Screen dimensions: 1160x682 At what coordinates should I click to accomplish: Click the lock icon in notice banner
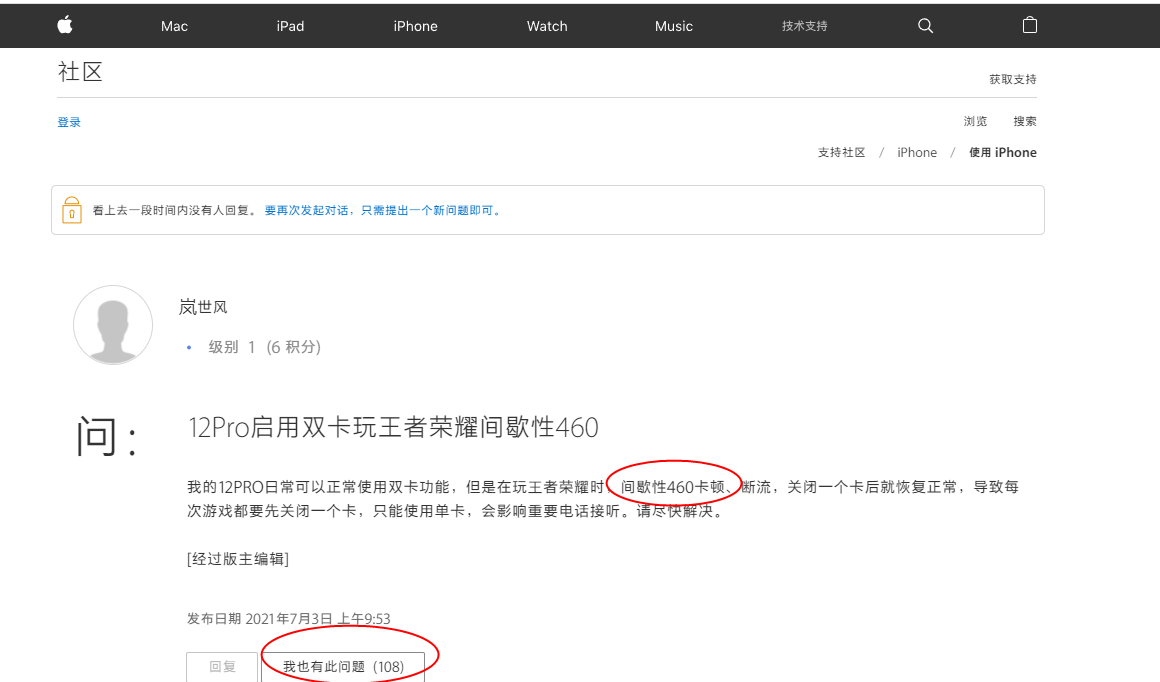[71, 210]
